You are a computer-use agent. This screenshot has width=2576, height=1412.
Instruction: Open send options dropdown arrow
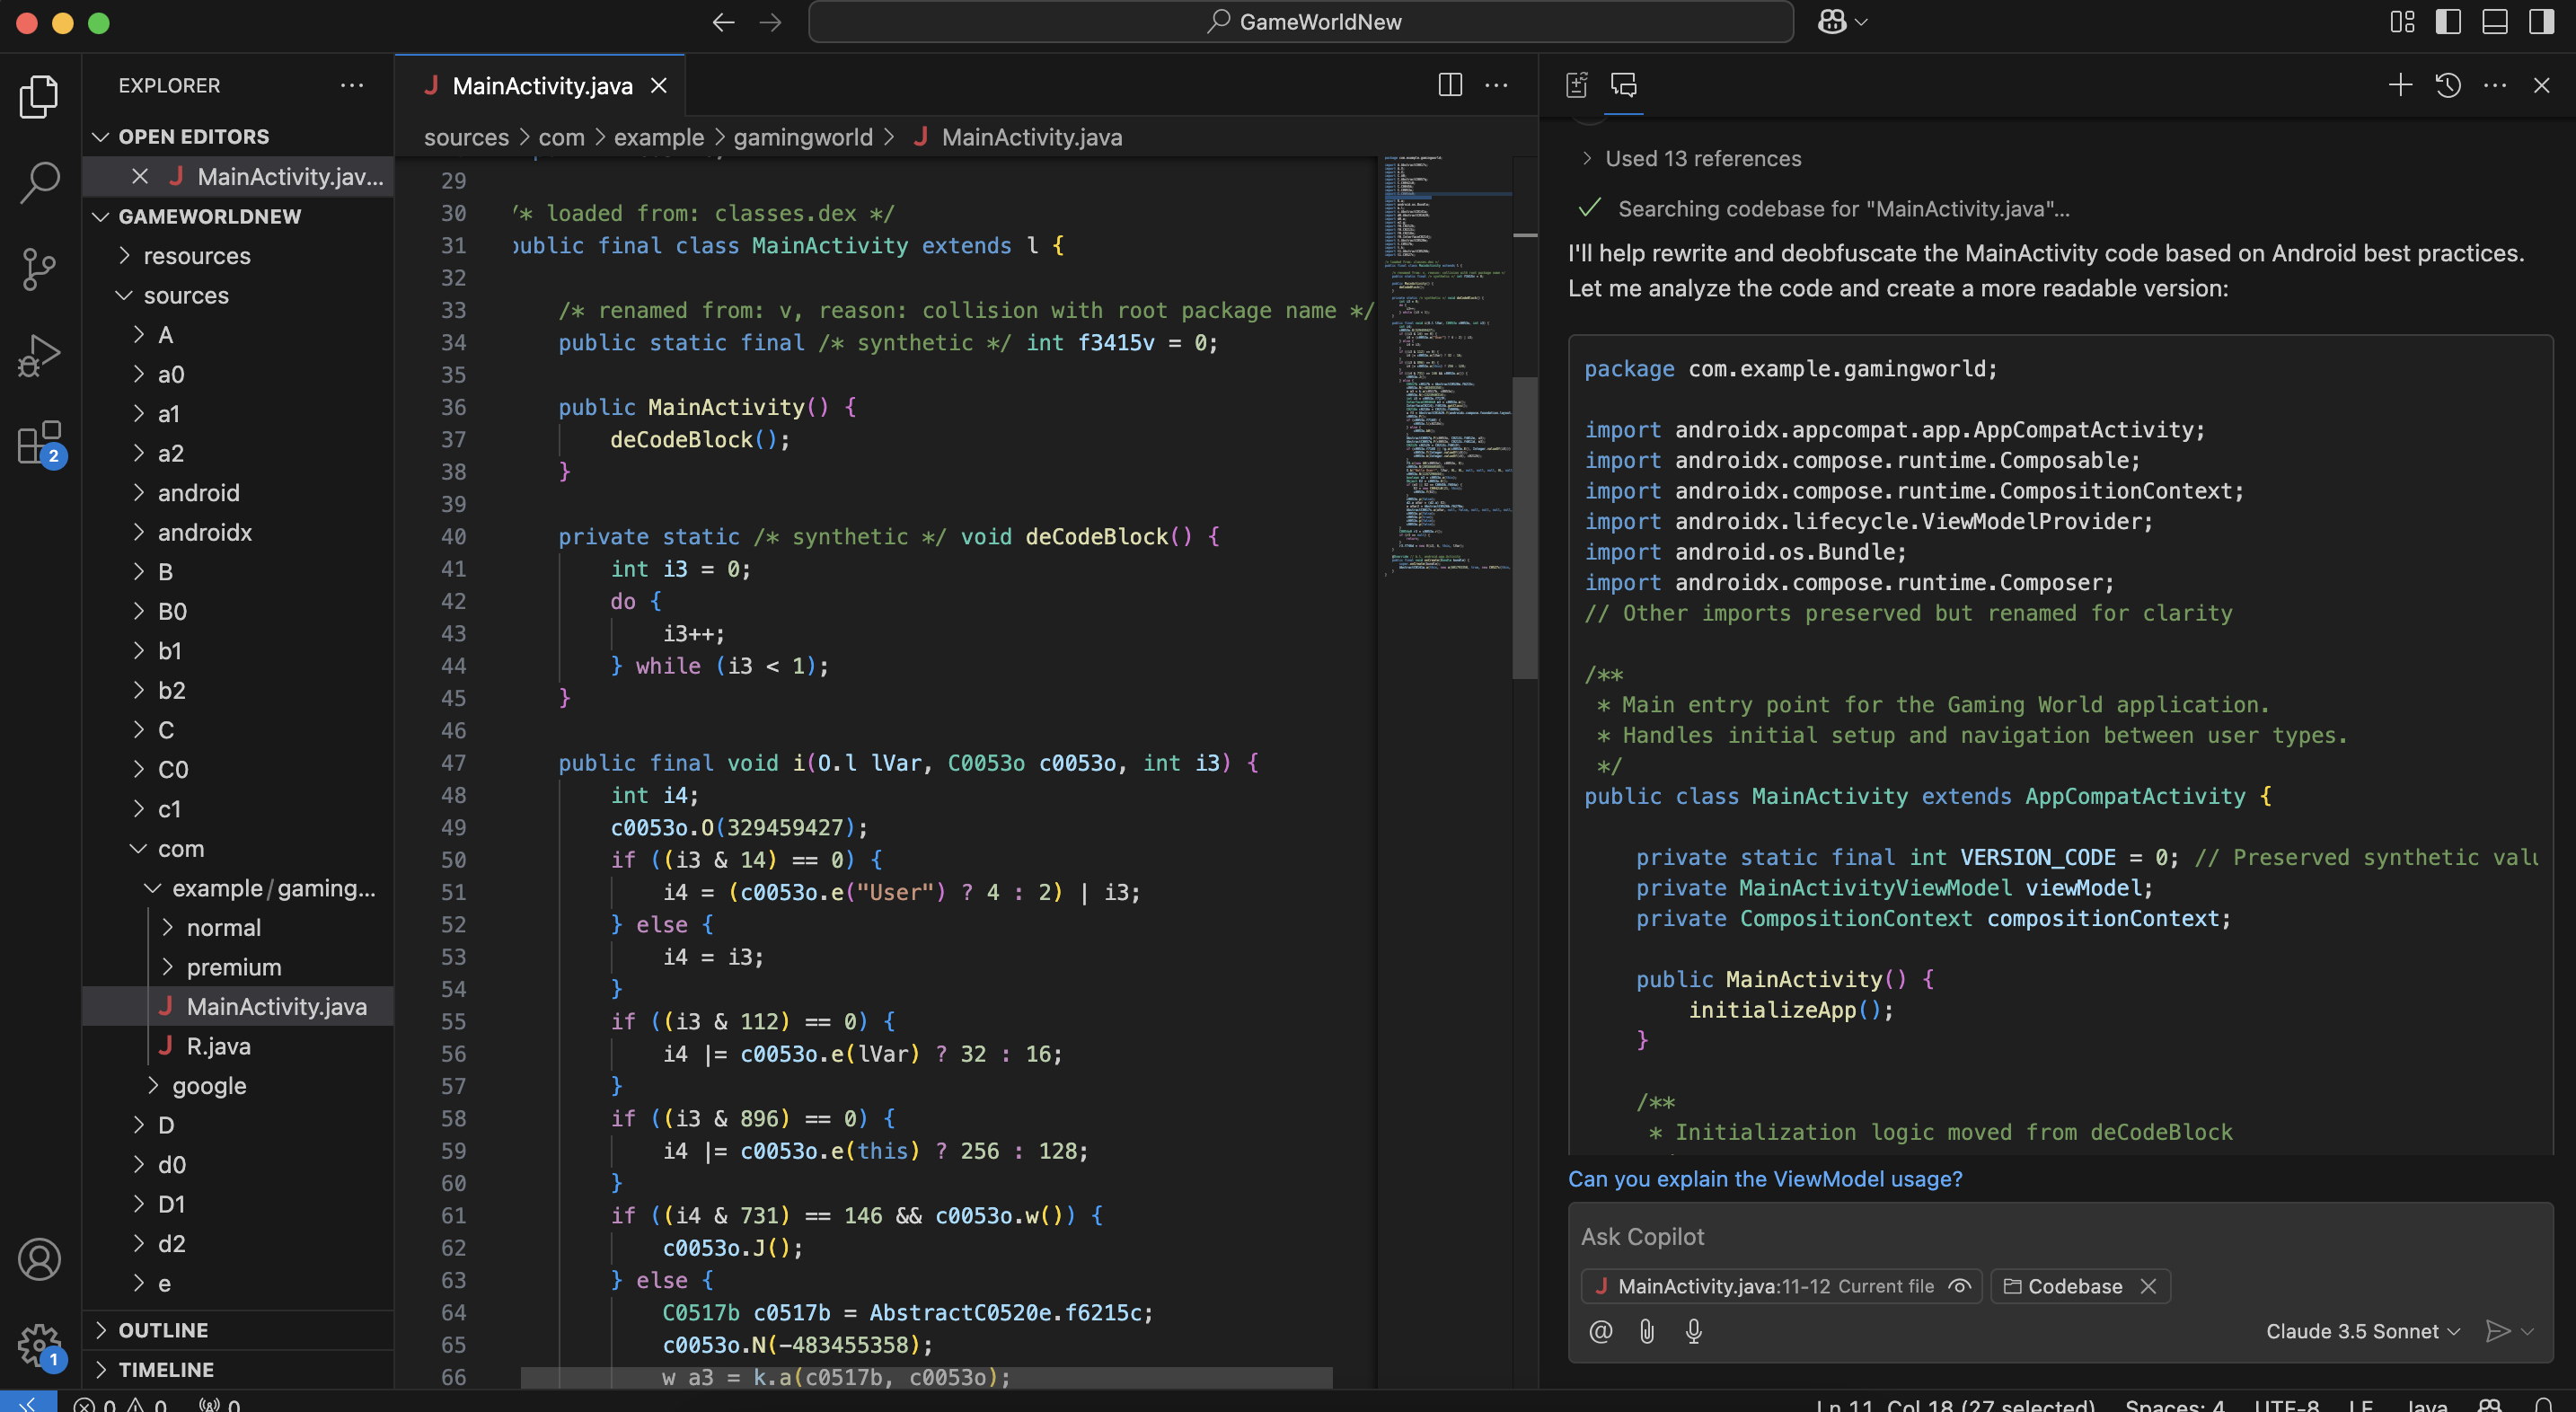pyautogui.click(x=2528, y=1331)
